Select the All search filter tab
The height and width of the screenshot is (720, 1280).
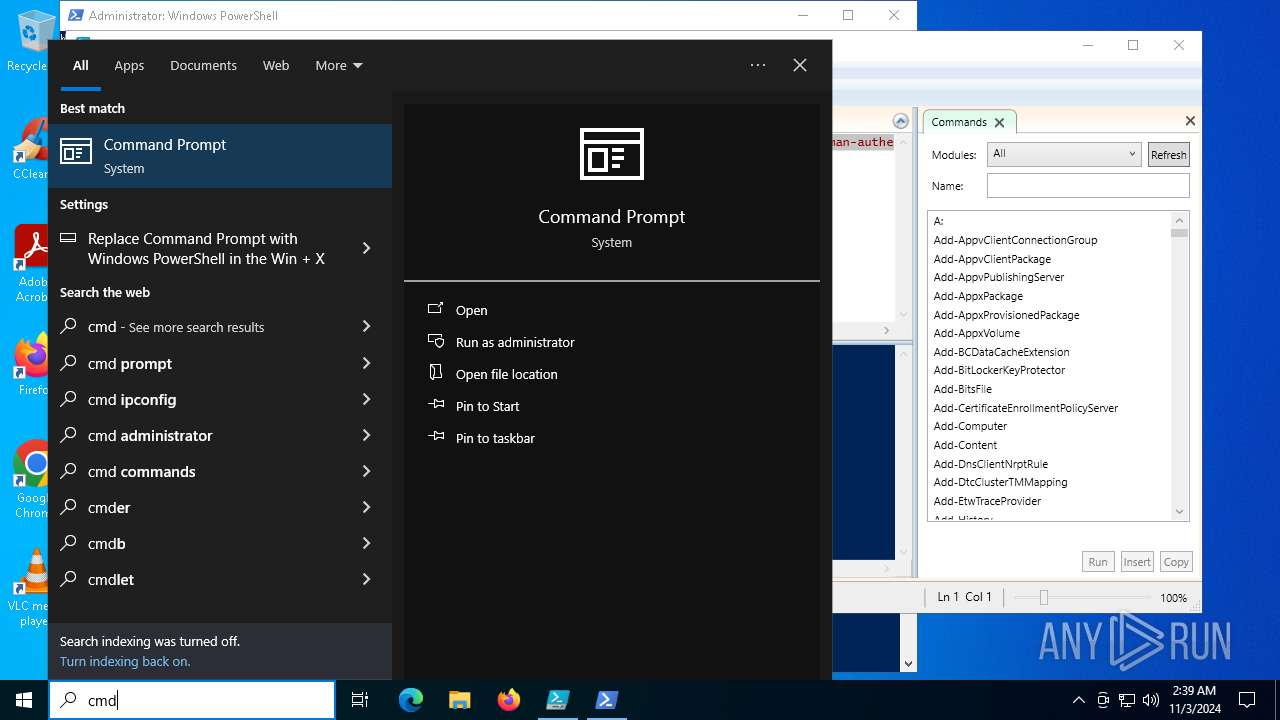[81, 65]
